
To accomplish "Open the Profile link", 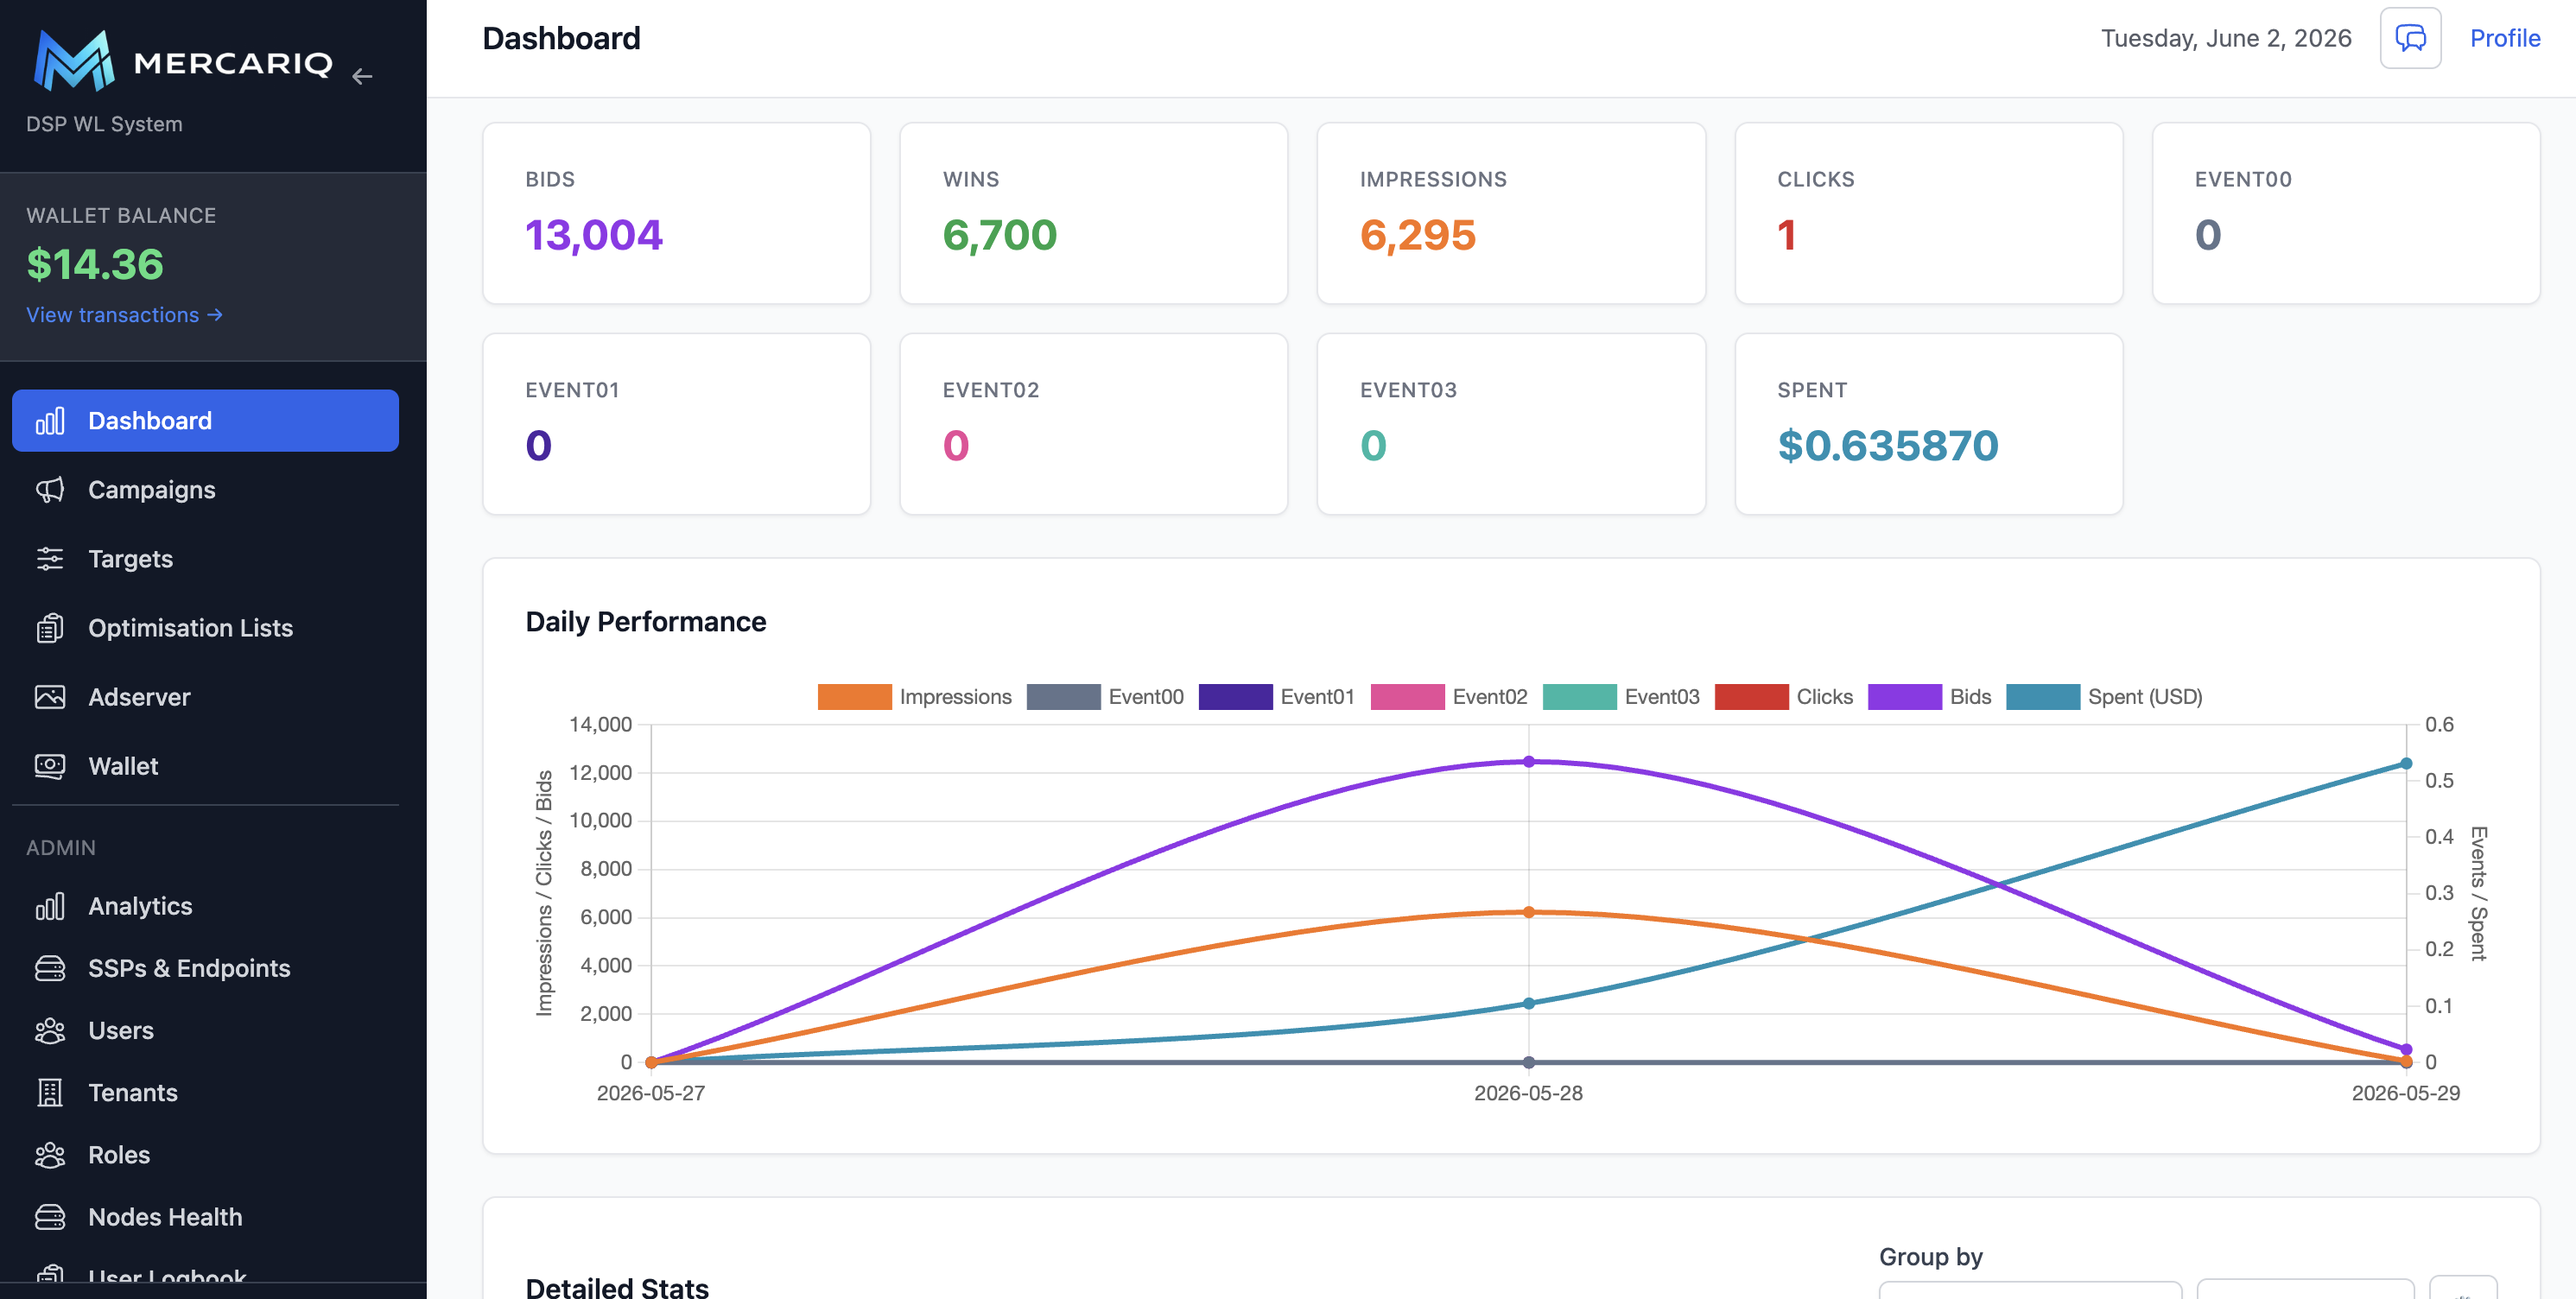I will (2504, 38).
